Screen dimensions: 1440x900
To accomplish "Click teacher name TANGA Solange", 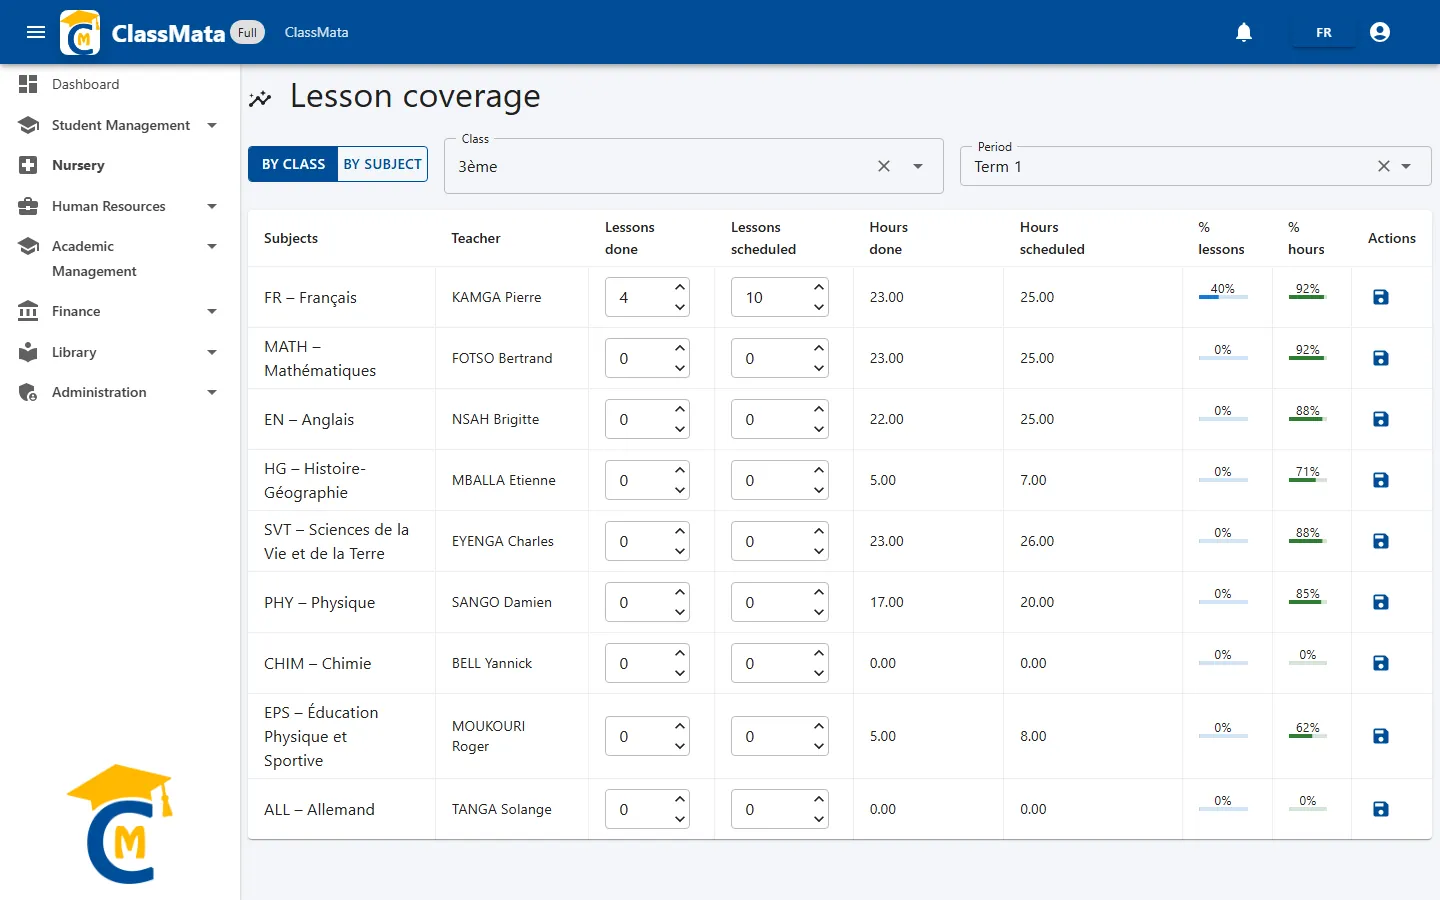I will (x=502, y=809).
